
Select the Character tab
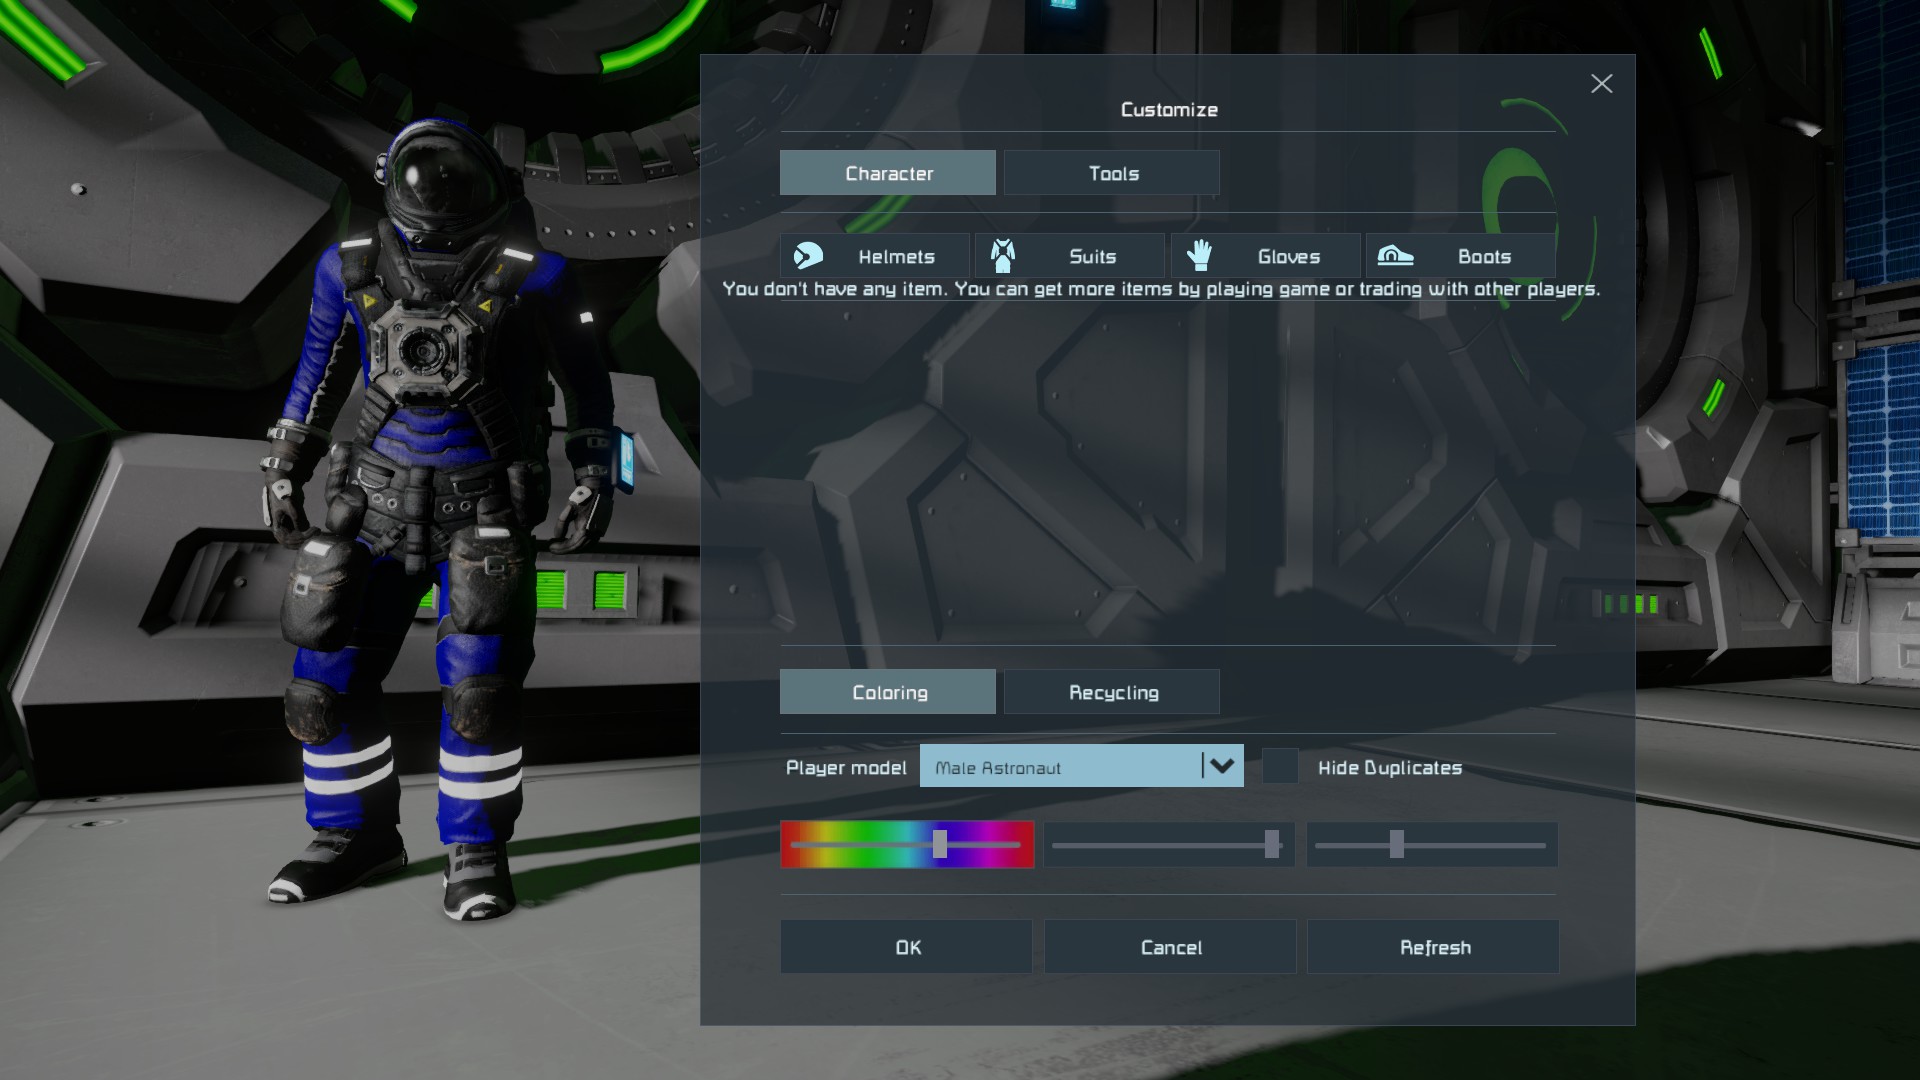888,173
